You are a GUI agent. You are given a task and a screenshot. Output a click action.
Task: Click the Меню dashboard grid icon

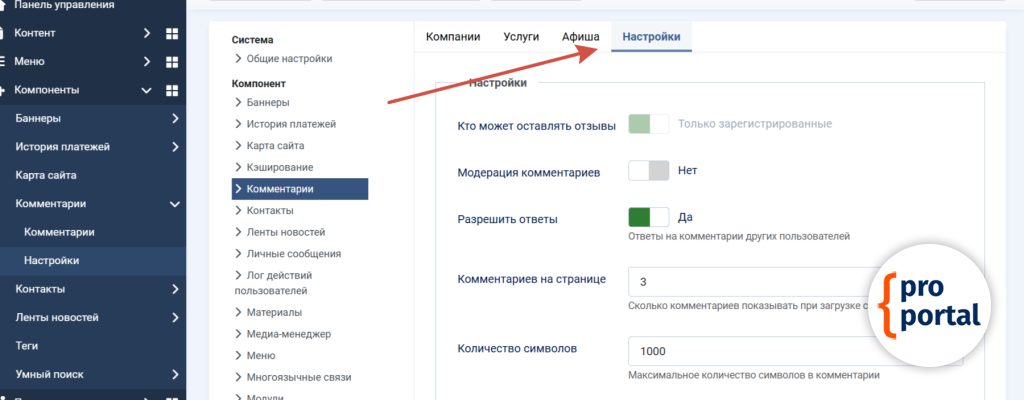(x=171, y=61)
